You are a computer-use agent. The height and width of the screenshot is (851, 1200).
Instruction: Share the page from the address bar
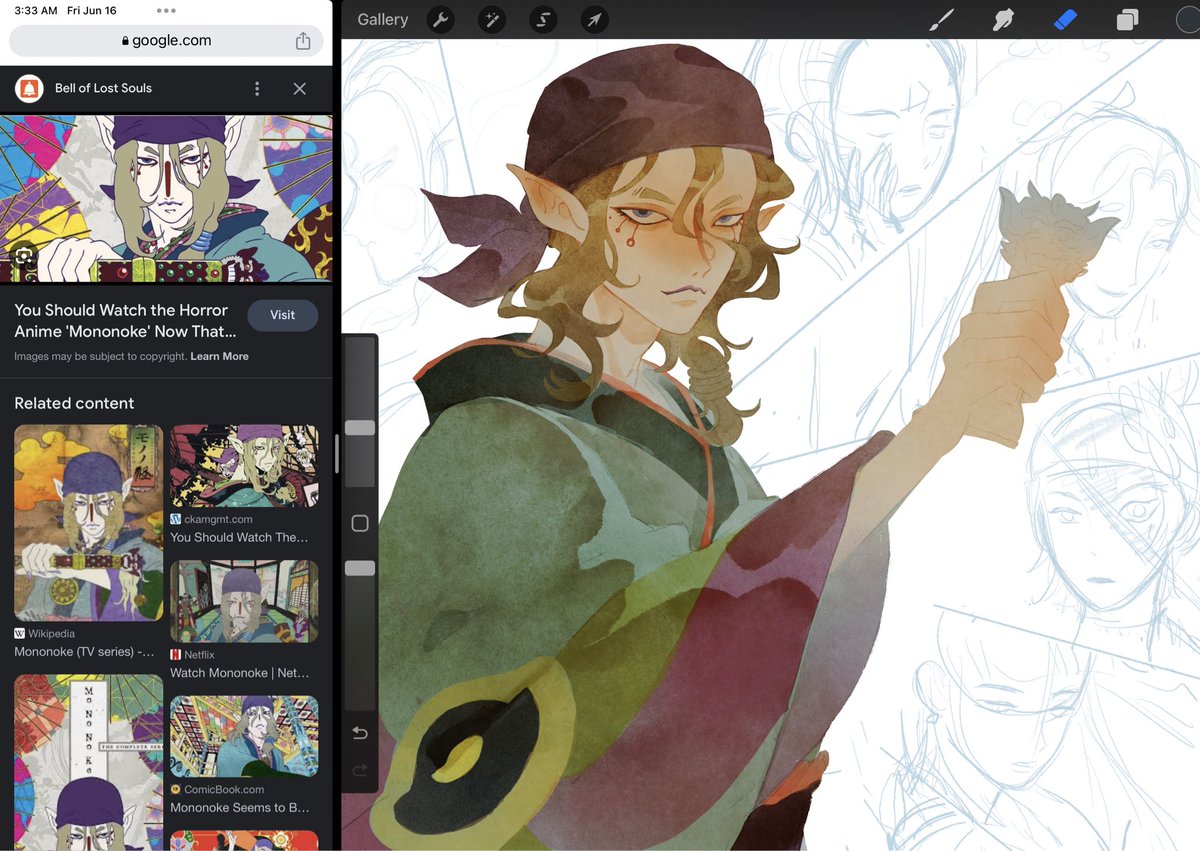303,41
